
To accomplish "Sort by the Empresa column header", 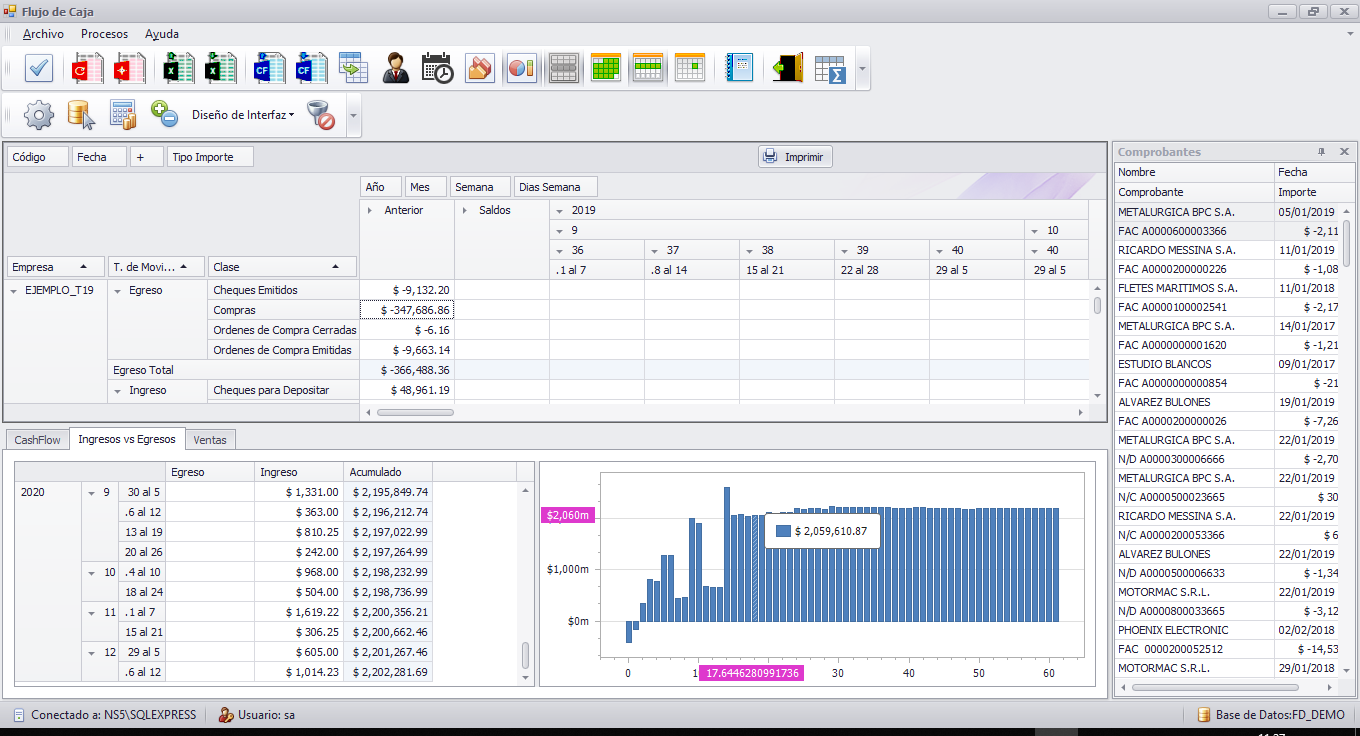I will 55,267.
